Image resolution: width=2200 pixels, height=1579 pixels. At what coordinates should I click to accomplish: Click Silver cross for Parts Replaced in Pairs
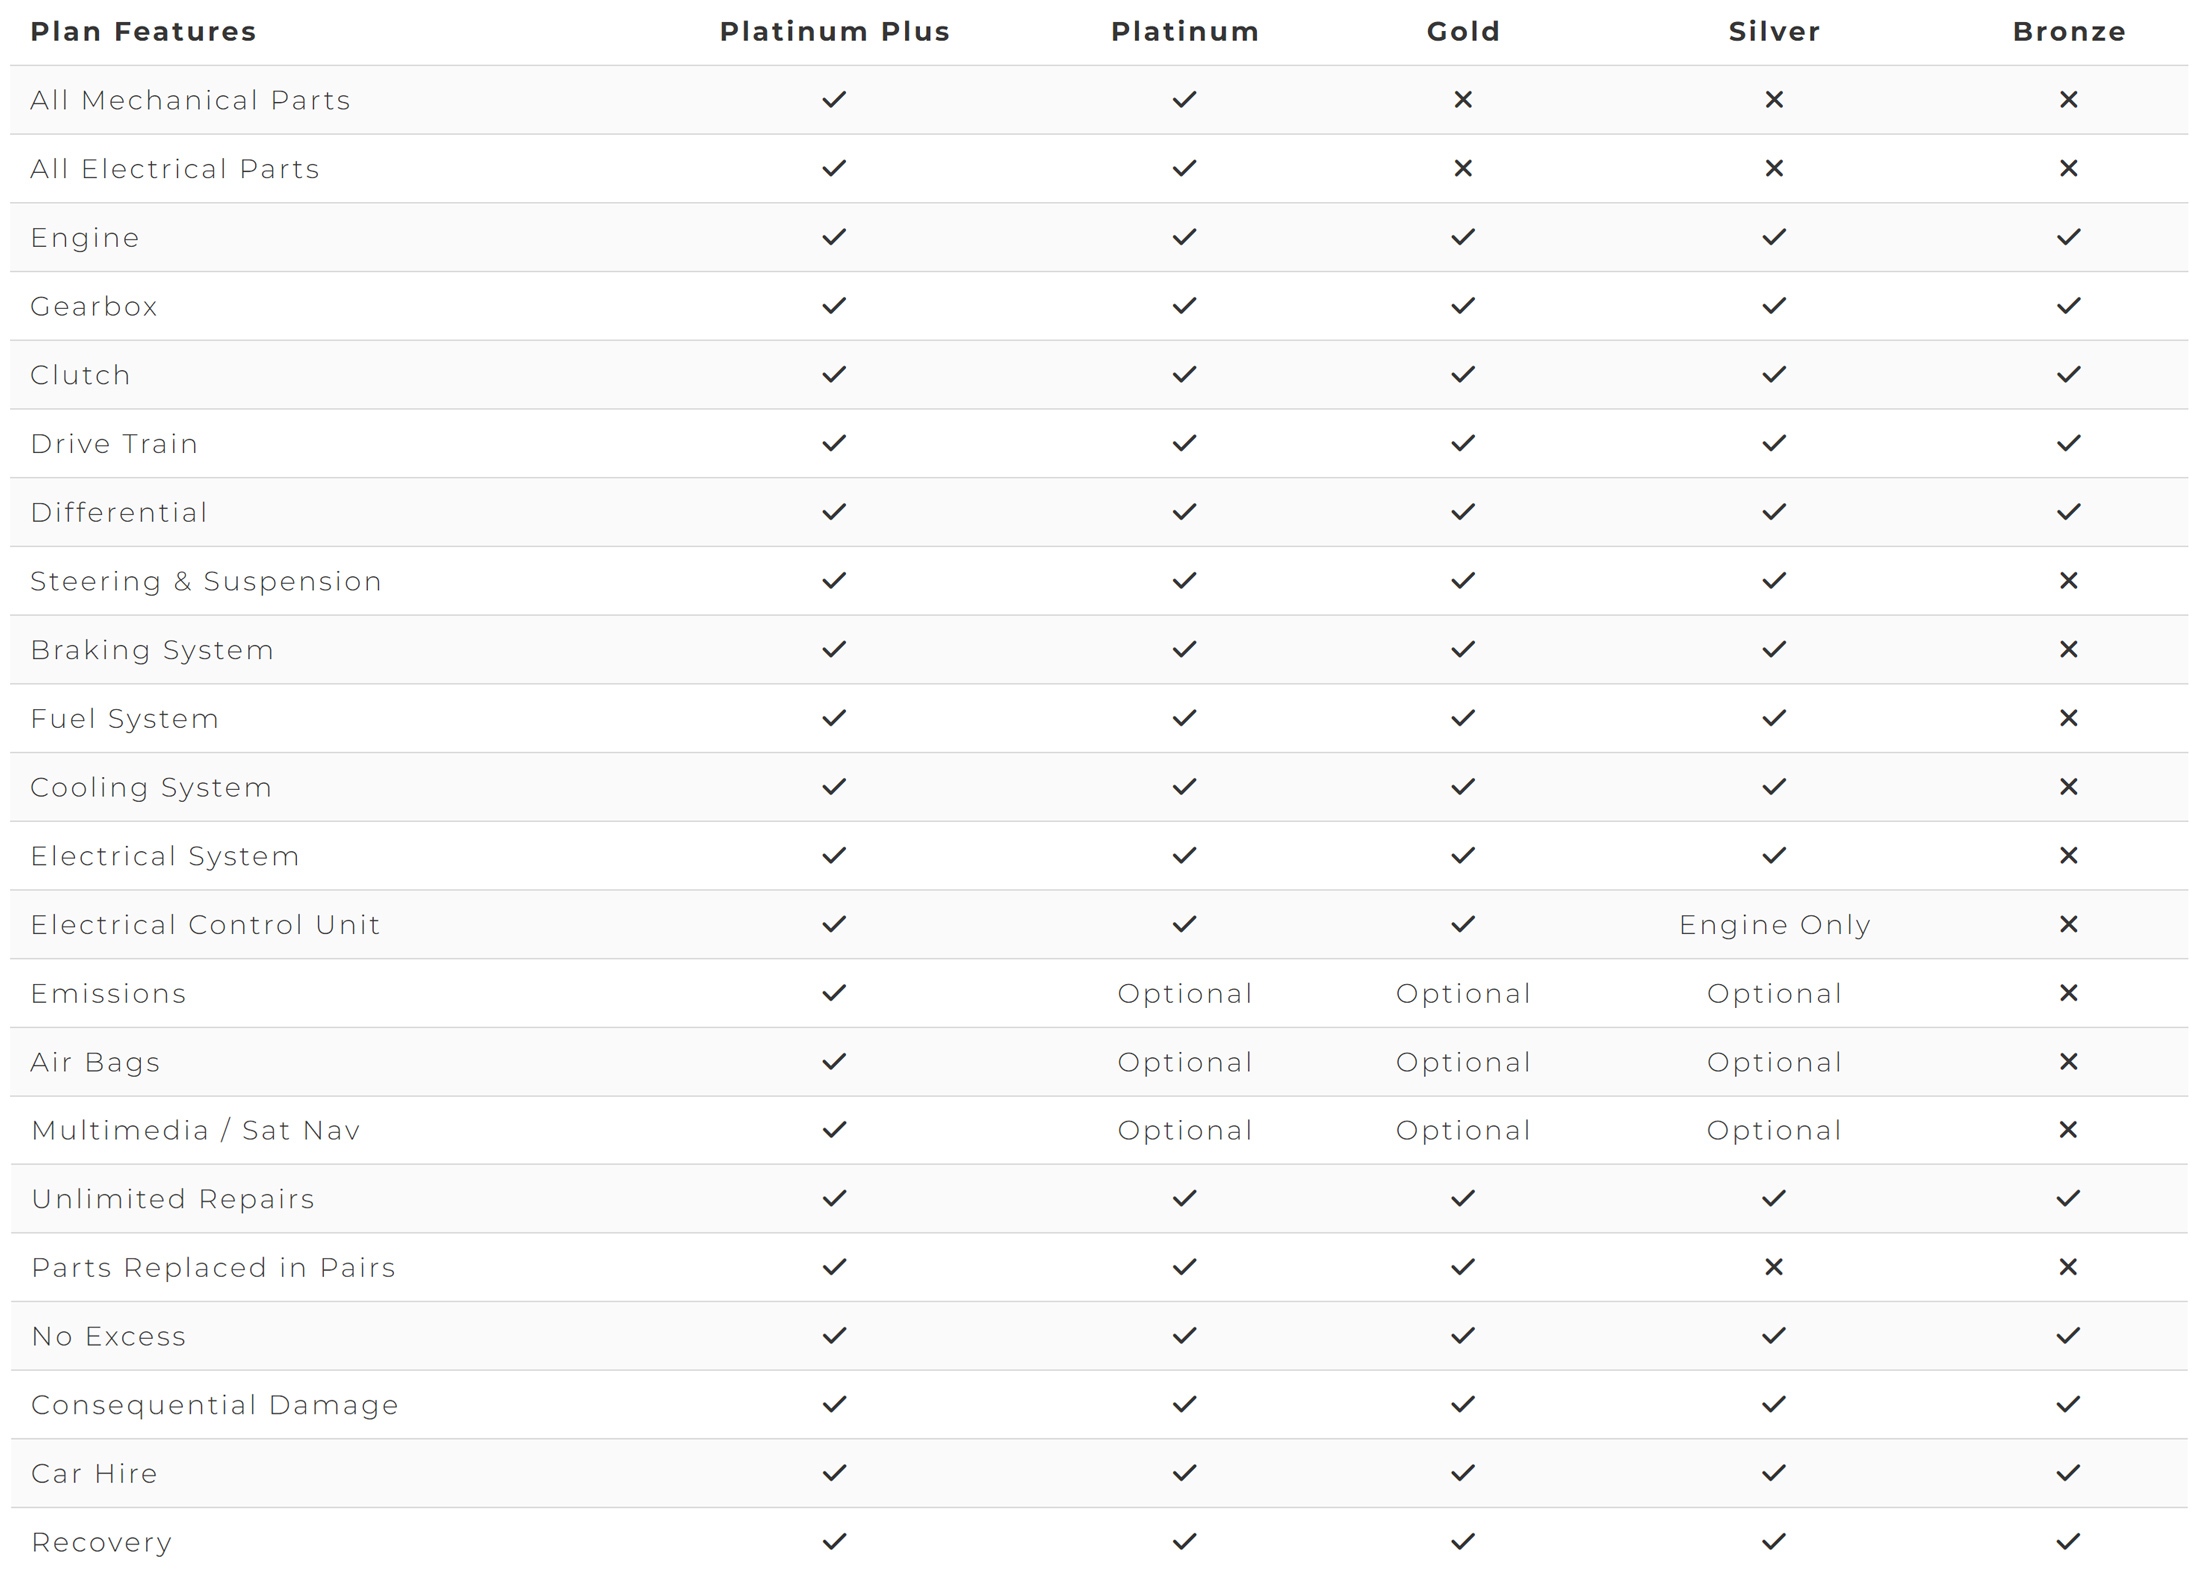click(x=1774, y=1268)
